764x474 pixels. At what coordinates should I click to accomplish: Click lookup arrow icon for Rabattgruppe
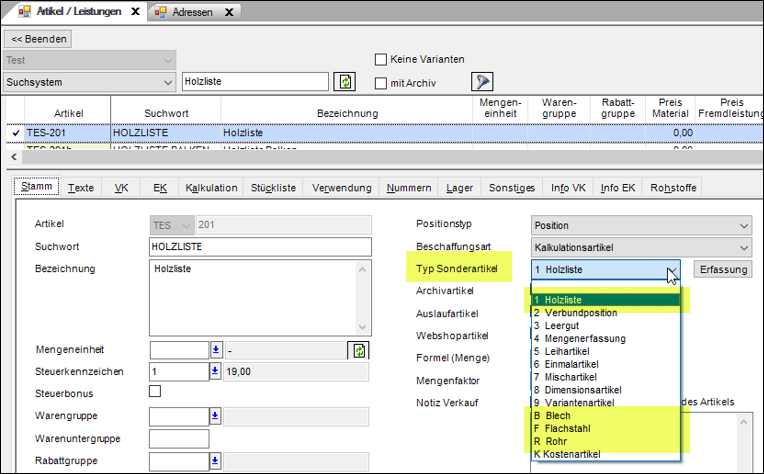coord(215,460)
